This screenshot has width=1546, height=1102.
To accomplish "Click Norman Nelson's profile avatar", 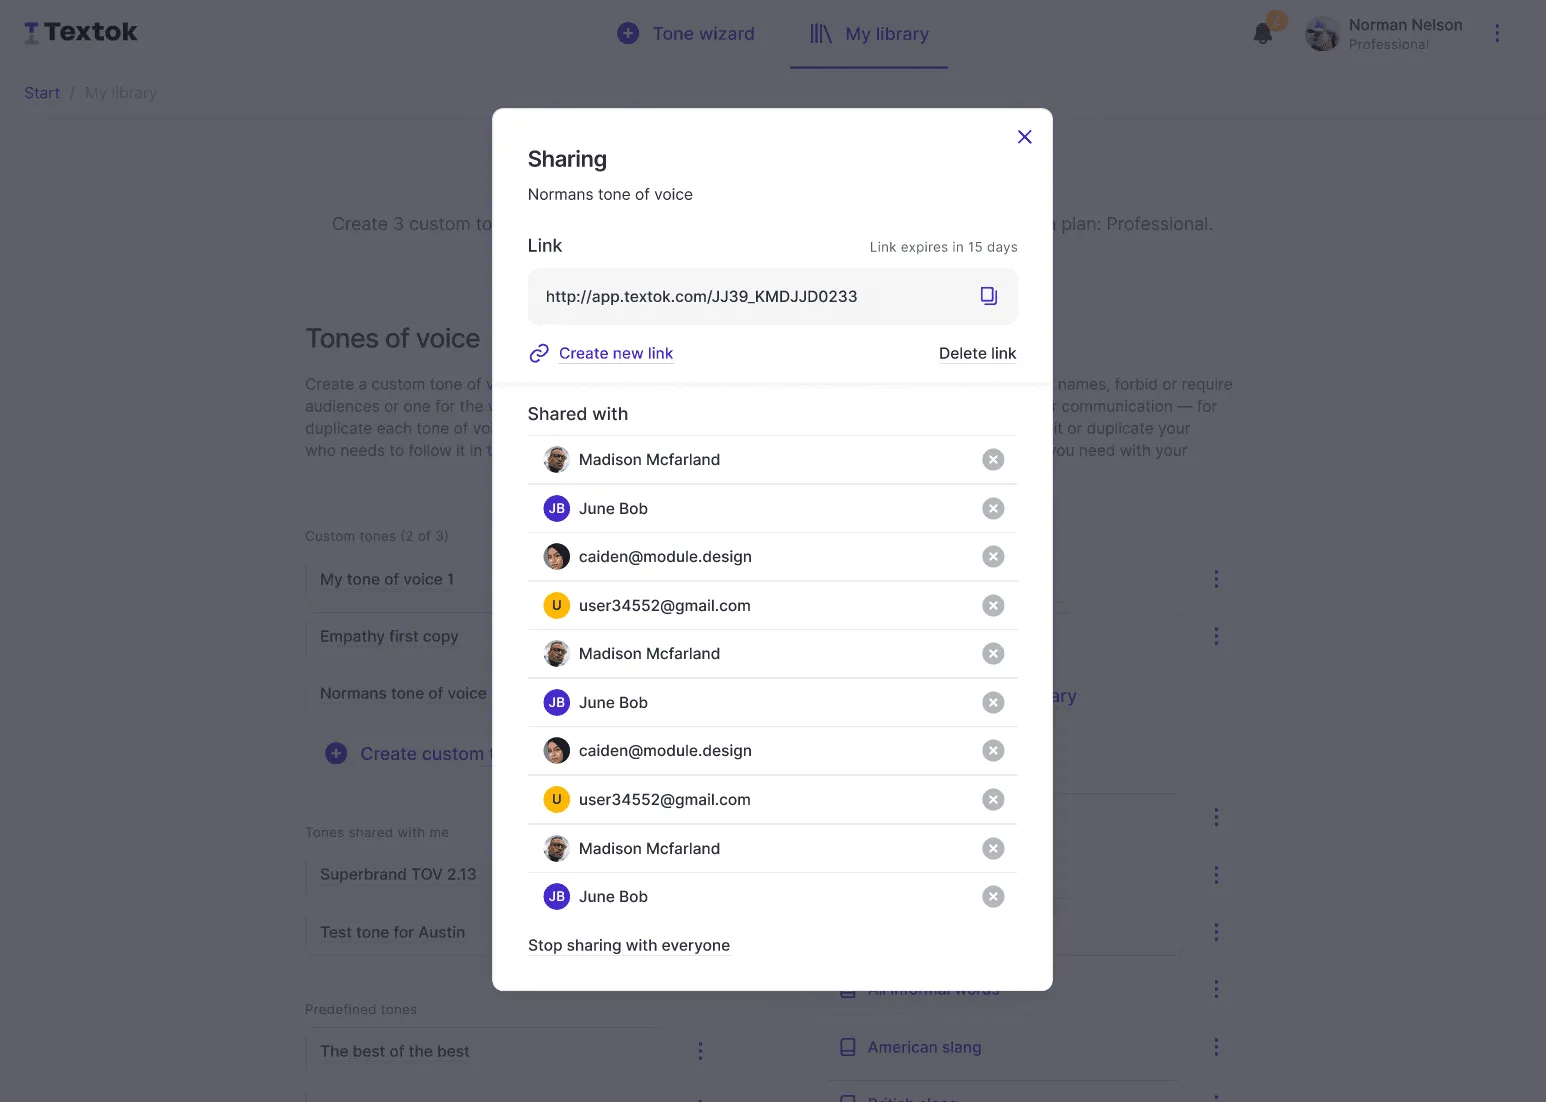I will (1322, 34).
